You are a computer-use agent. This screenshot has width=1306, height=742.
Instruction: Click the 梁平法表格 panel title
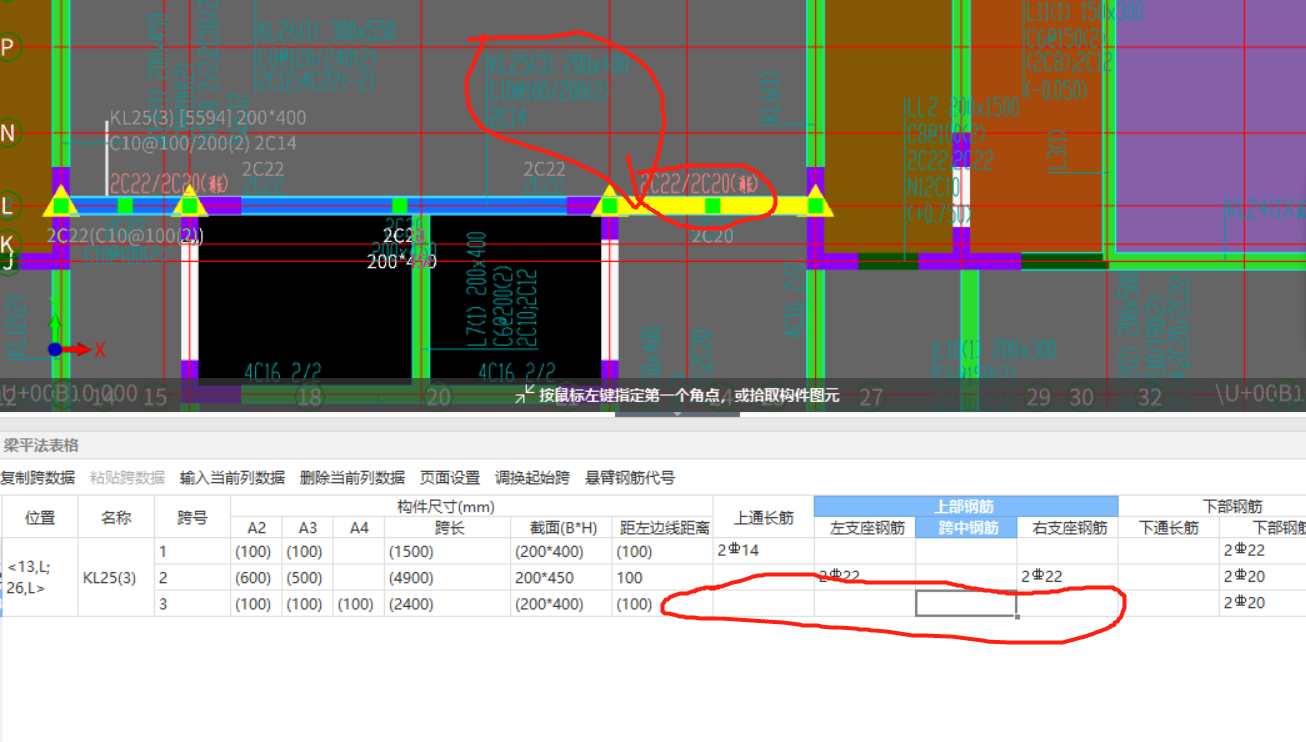click(41, 445)
